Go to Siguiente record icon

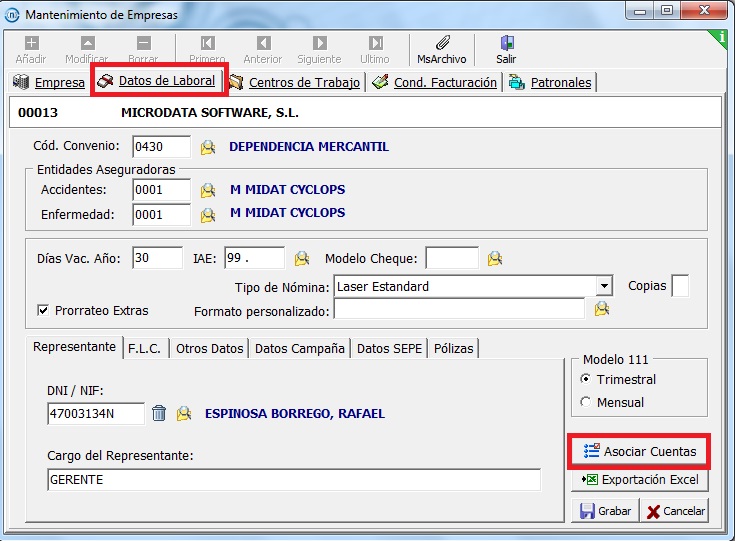coord(320,44)
